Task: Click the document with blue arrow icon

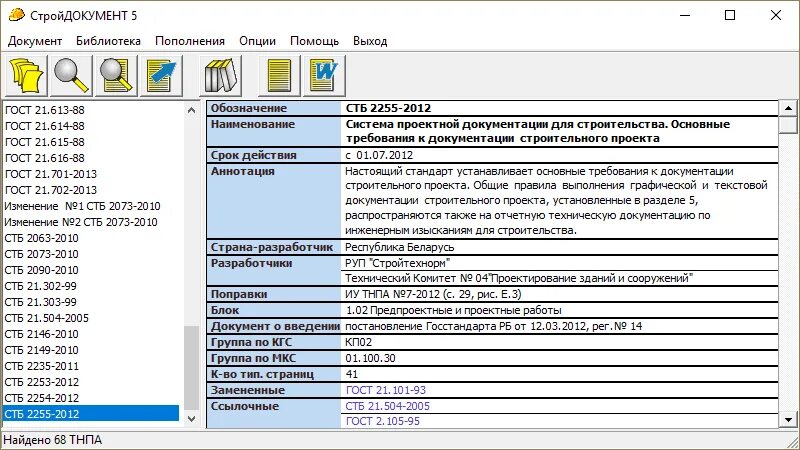Action: [161, 76]
